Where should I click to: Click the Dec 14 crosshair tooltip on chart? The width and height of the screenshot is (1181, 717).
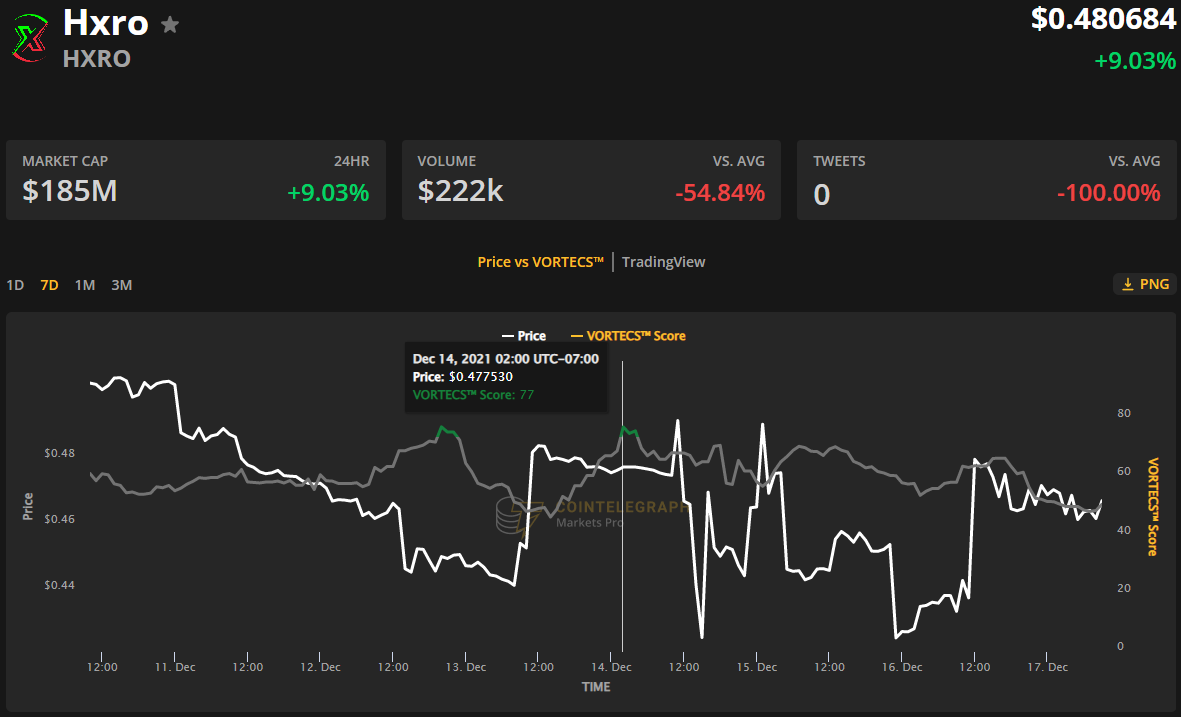(506, 376)
